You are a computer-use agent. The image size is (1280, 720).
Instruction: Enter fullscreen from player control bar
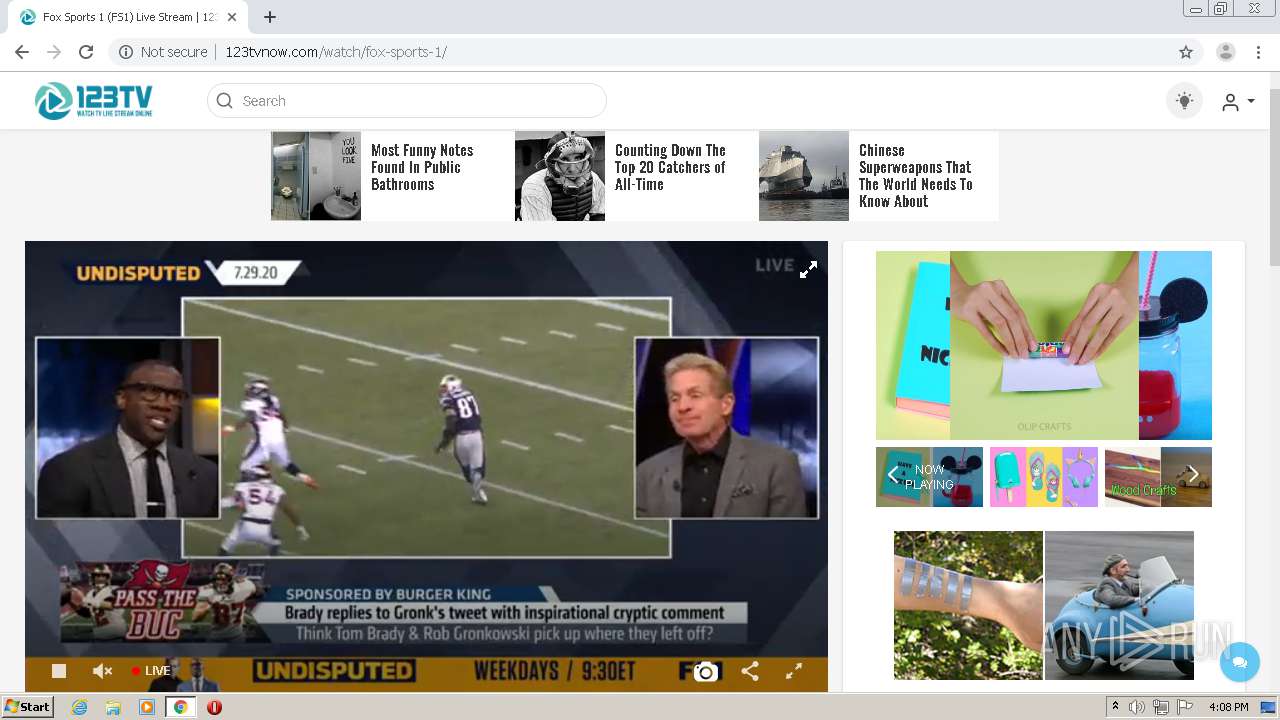coord(794,671)
